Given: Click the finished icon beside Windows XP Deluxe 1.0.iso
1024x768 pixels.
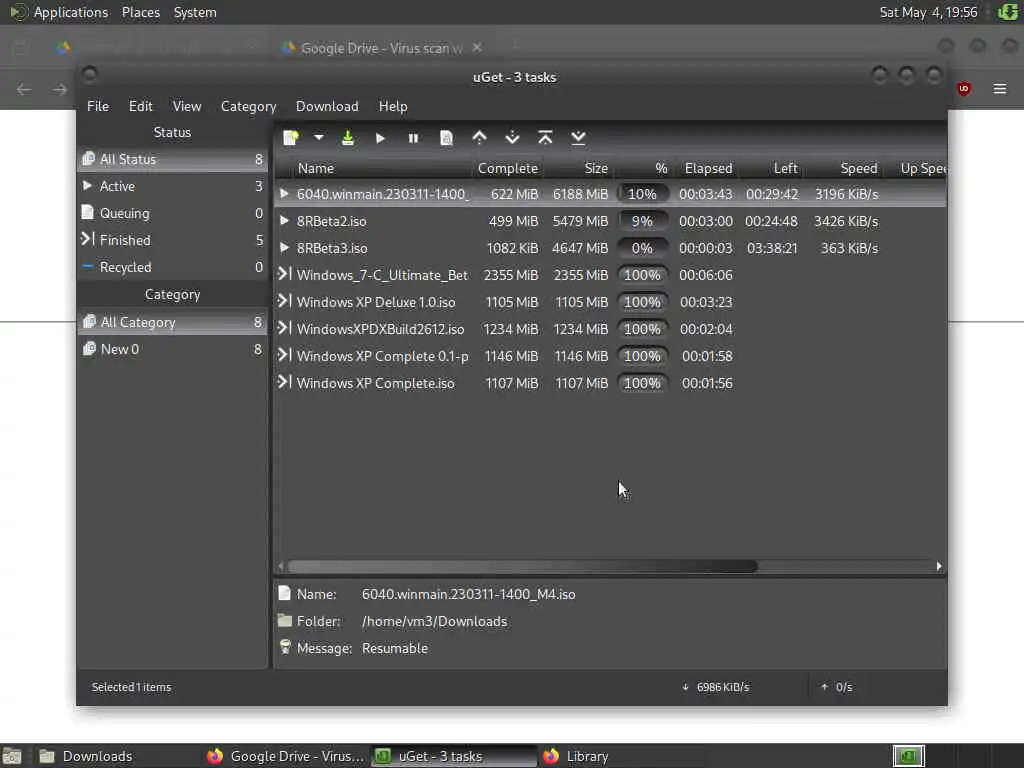Looking at the screenshot, I should tap(284, 301).
